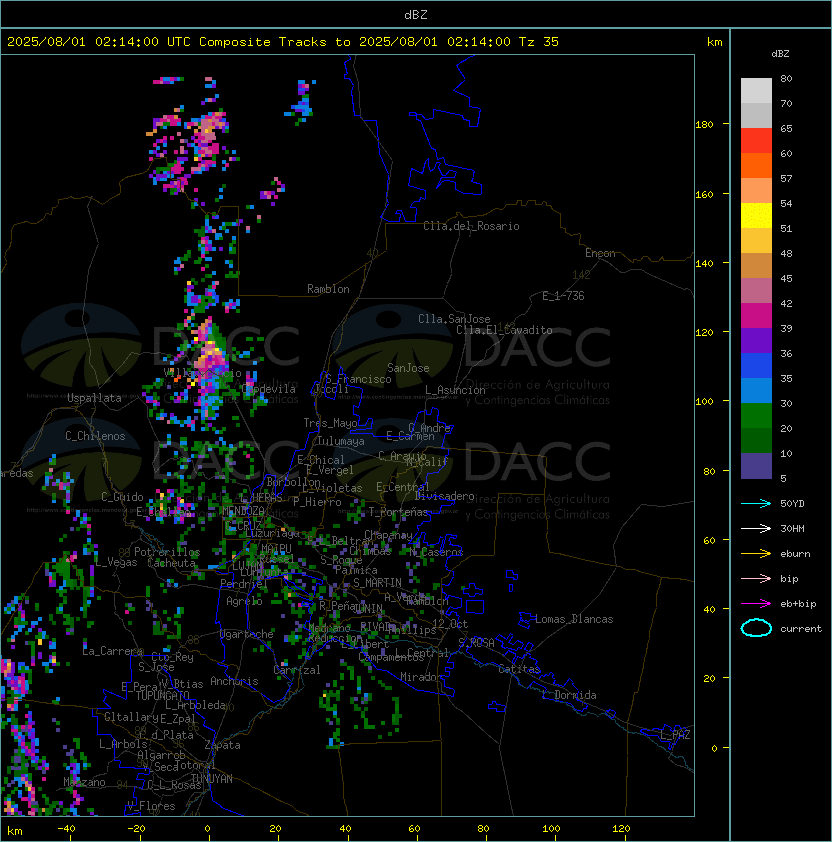Viewport: 832px width, 842px height.
Task: Click the 'Tulumaya' label
Action: [x=341, y=441]
